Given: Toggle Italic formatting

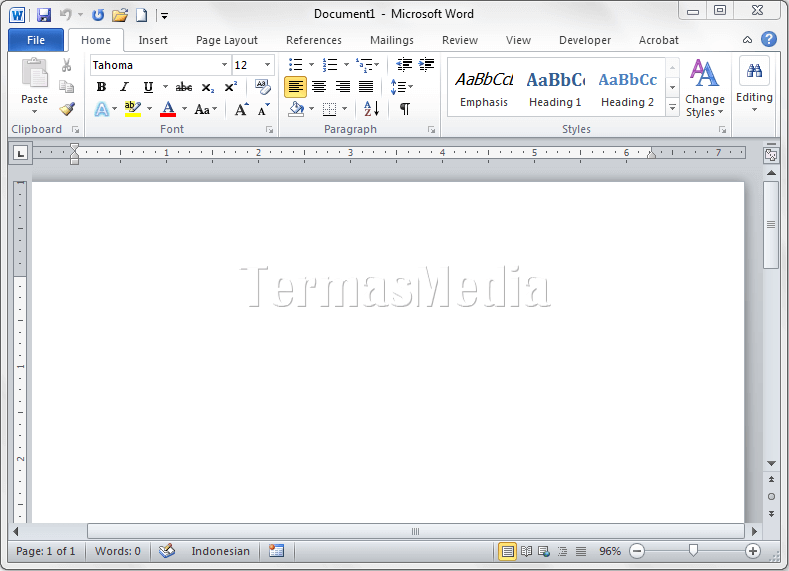Looking at the screenshot, I should coord(124,87).
